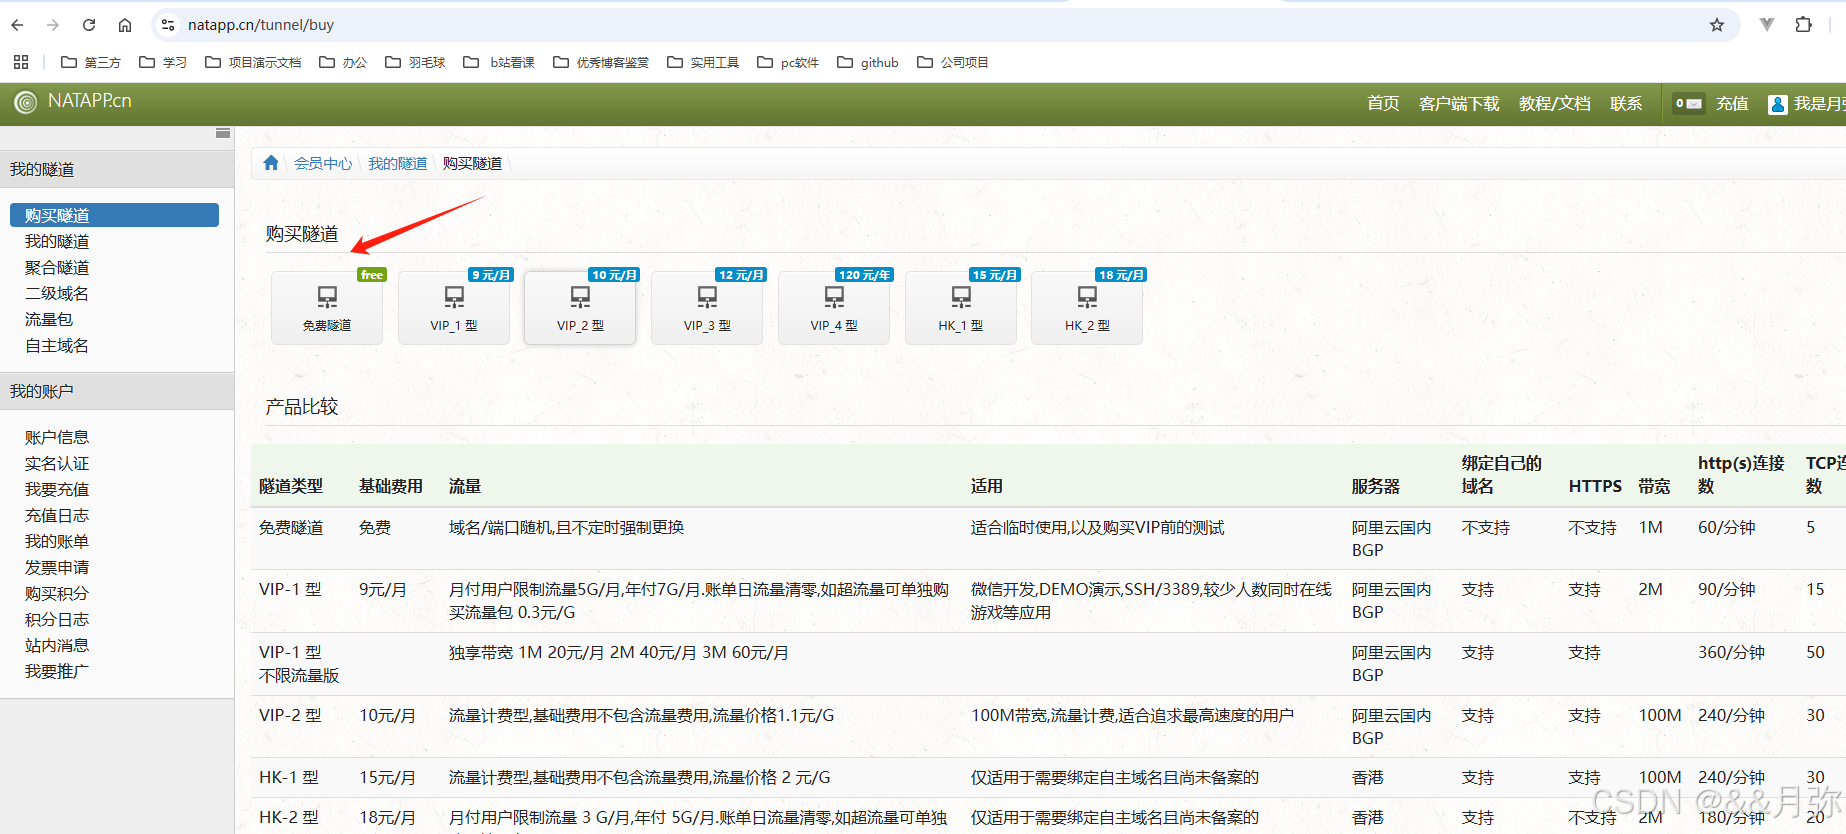Screen dimensions: 1846x834
Task: Select the HK_2 型 tunnel card
Action: coord(1087,308)
